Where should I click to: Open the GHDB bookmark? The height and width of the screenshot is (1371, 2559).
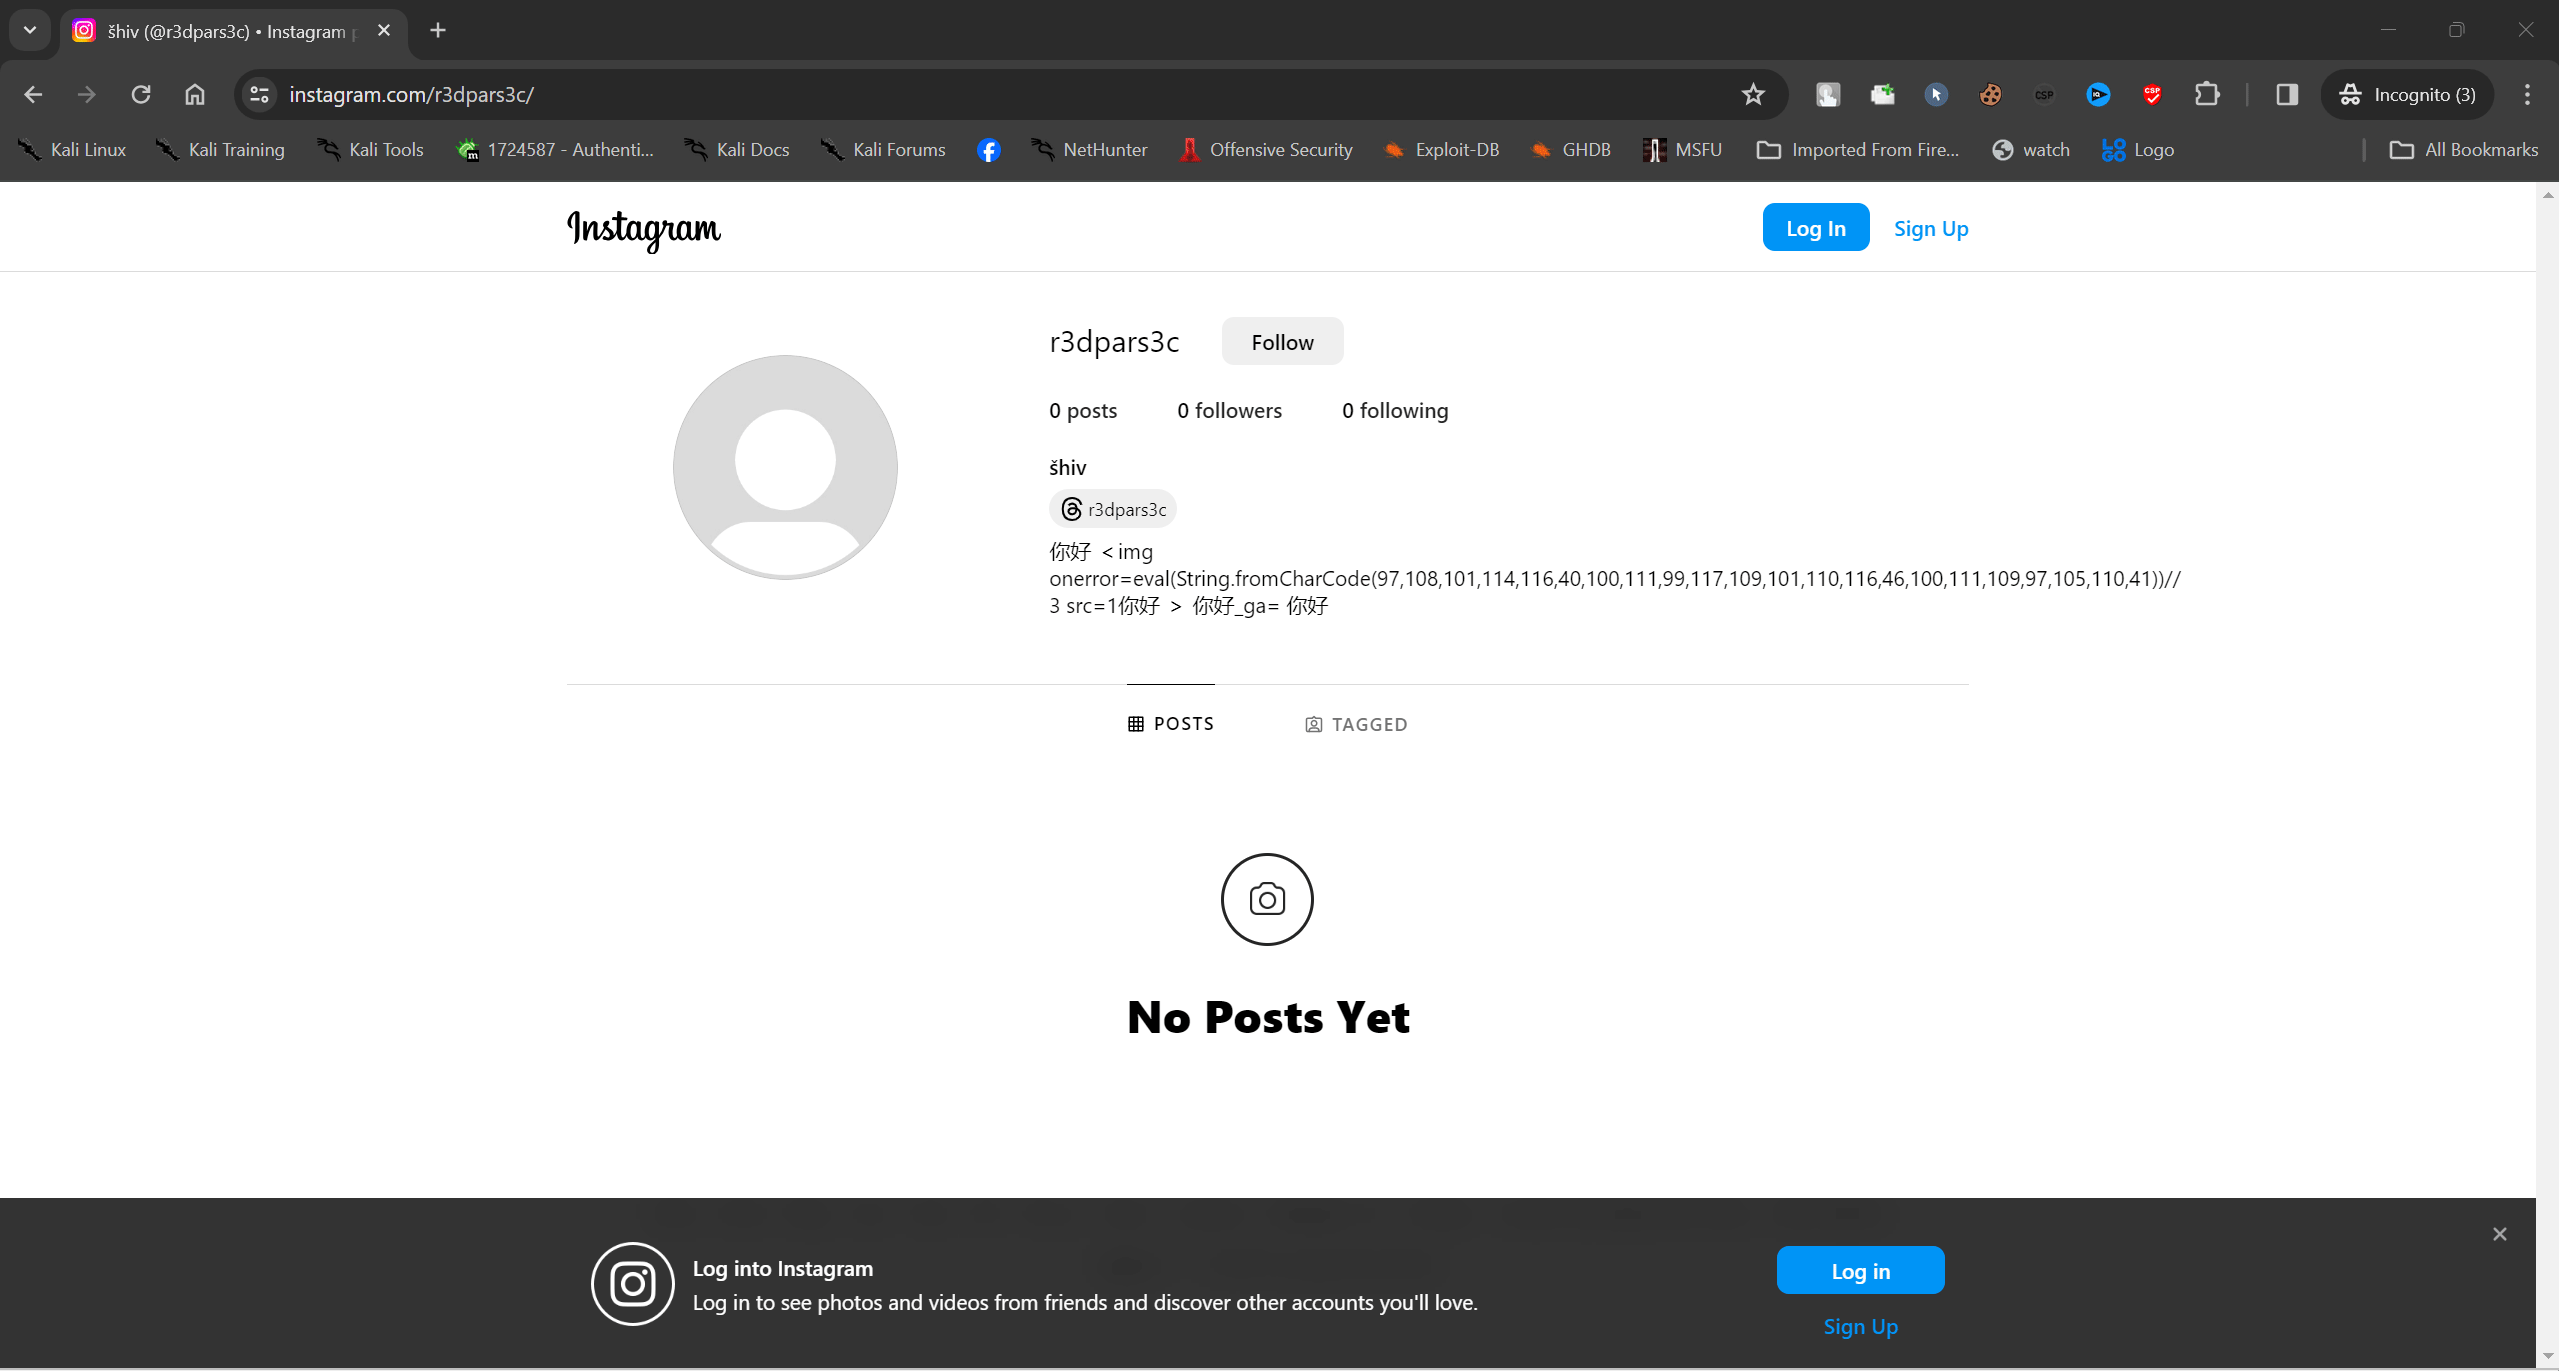pos(1570,150)
